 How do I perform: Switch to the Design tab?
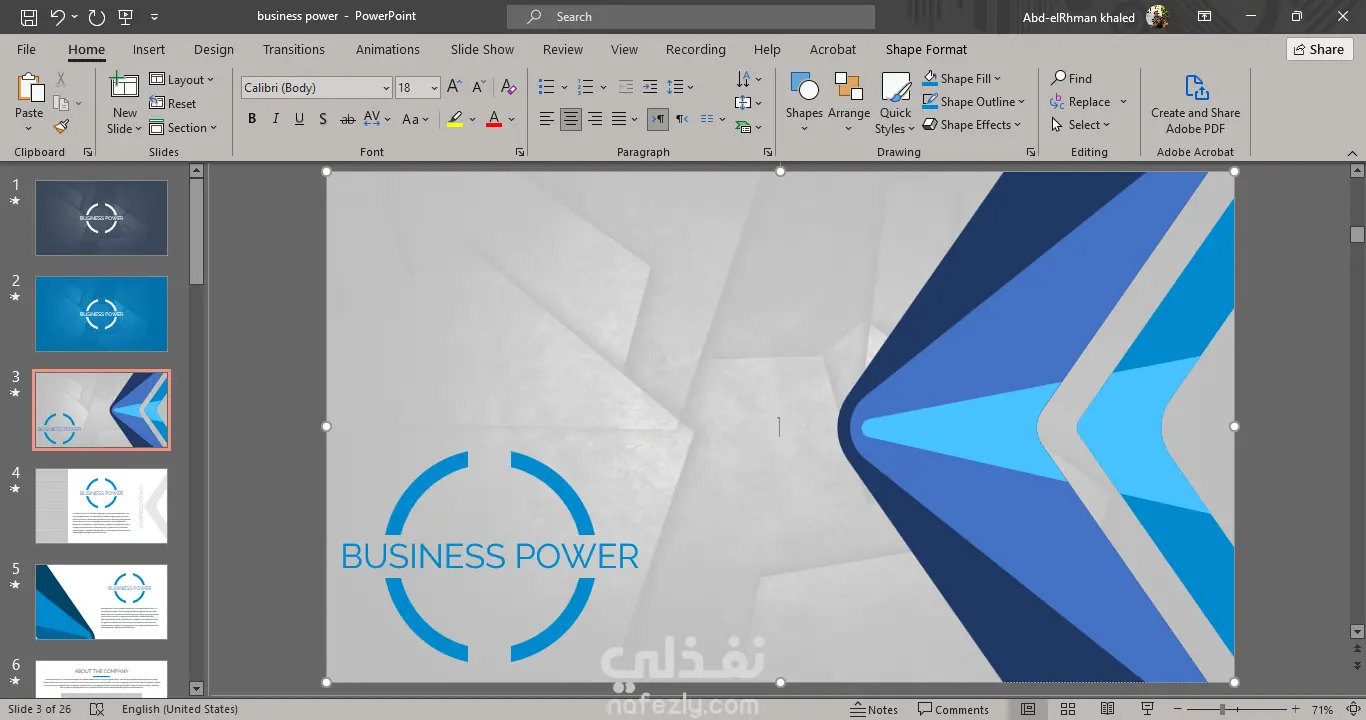(214, 49)
